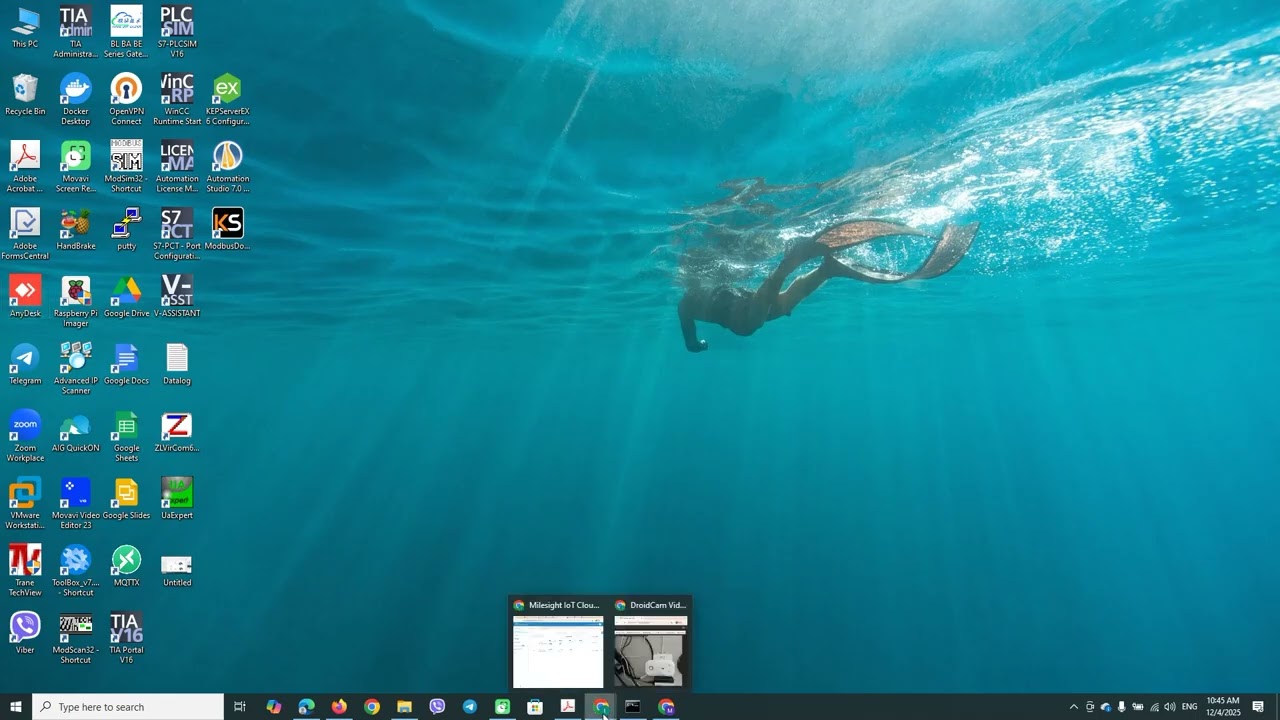Select the Google Drive desktop shortcut
1280x720 pixels.
pos(126,297)
